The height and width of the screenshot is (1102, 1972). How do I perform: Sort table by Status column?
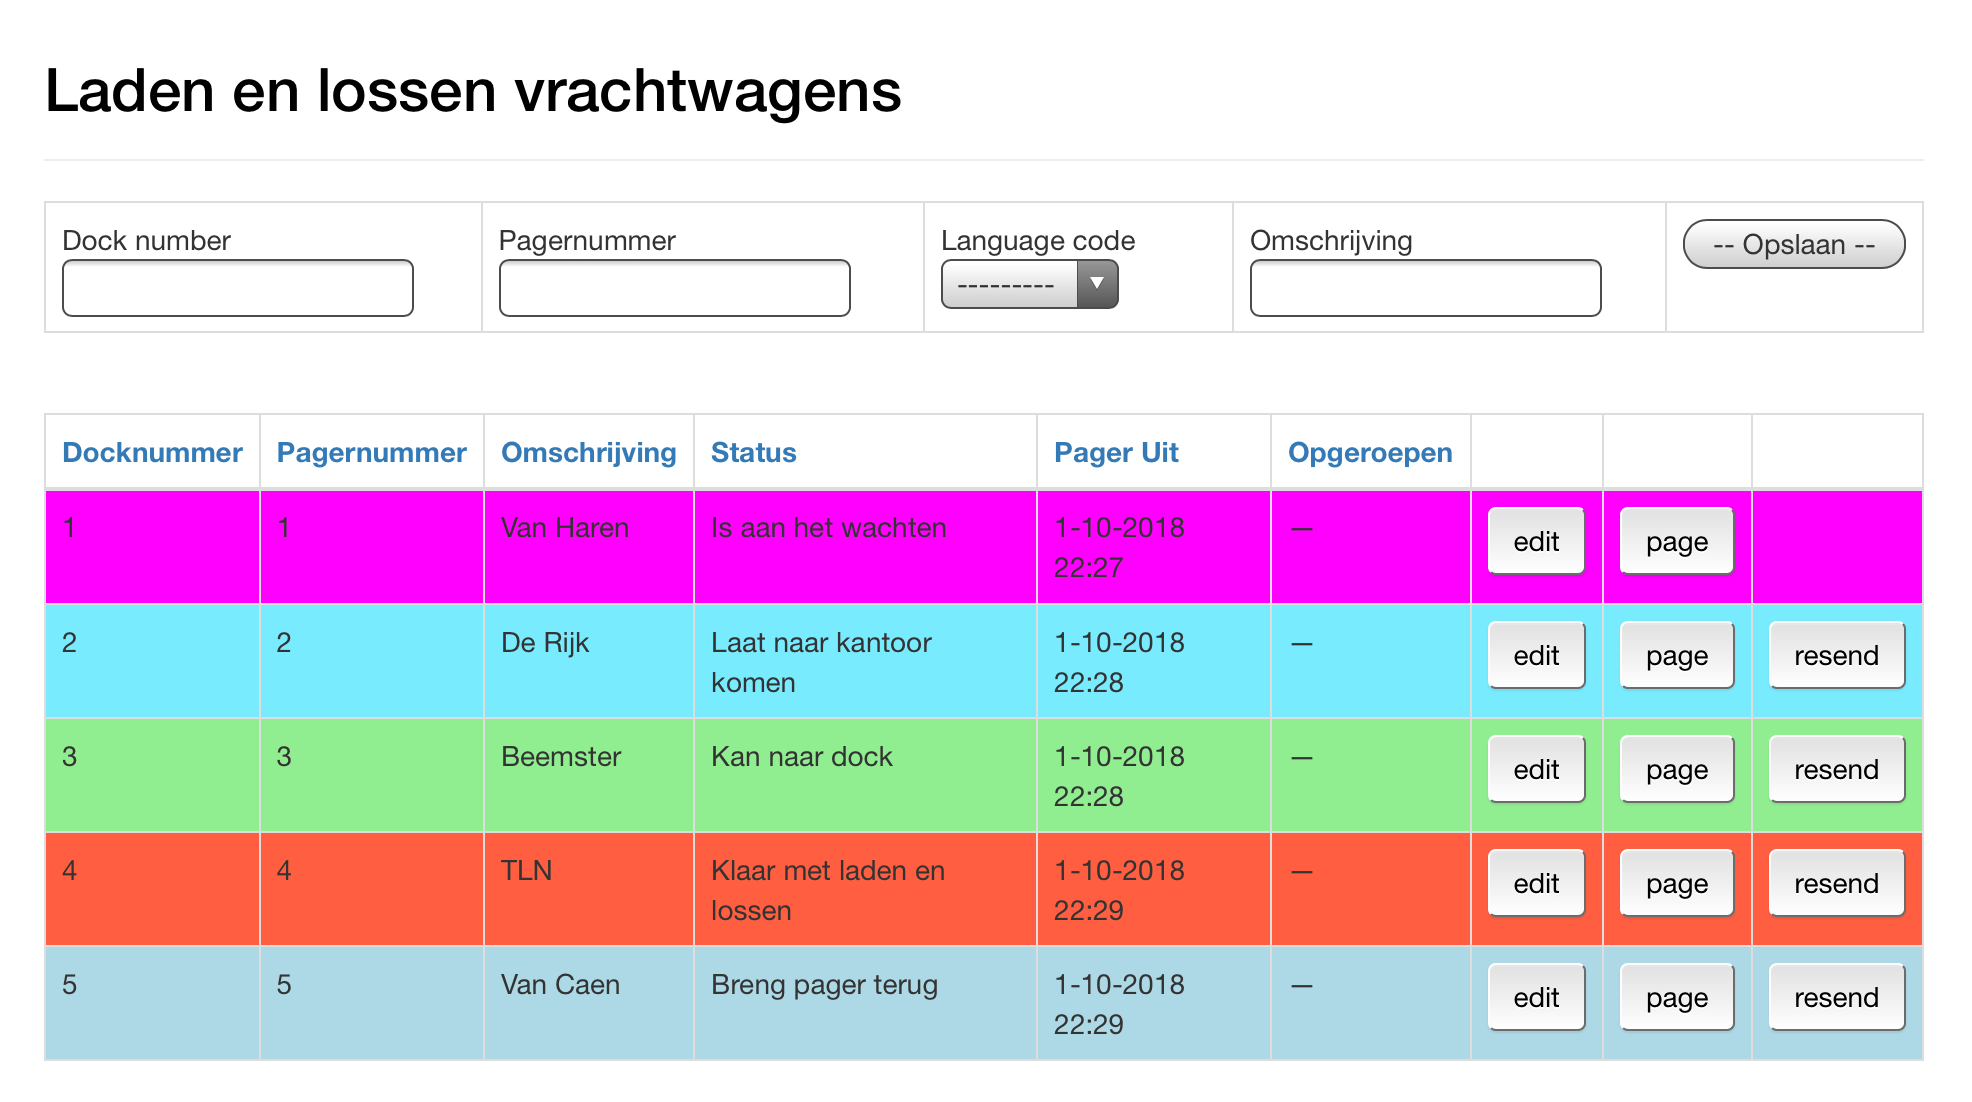[x=753, y=452]
